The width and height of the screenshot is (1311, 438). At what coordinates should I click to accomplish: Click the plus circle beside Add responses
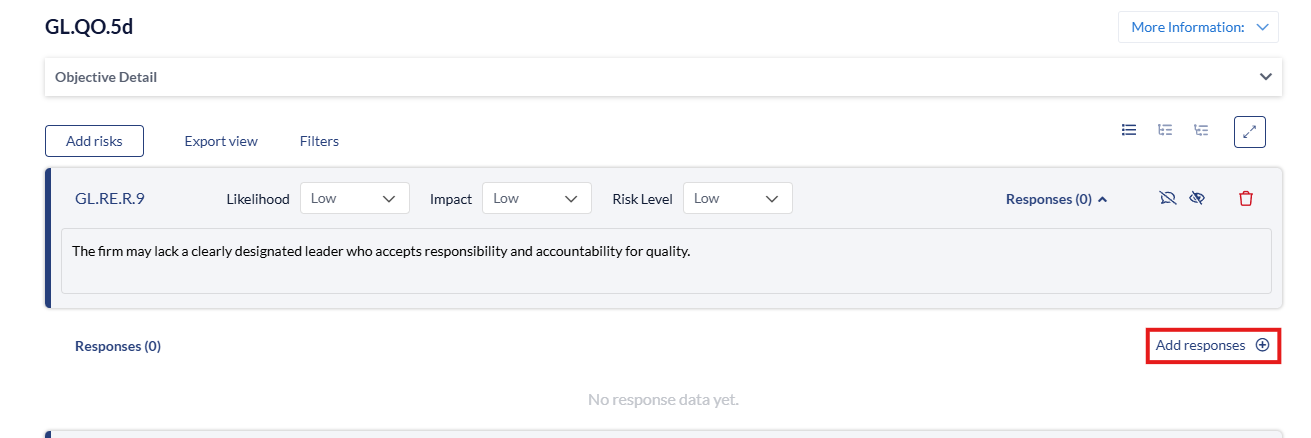tap(1263, 345)
